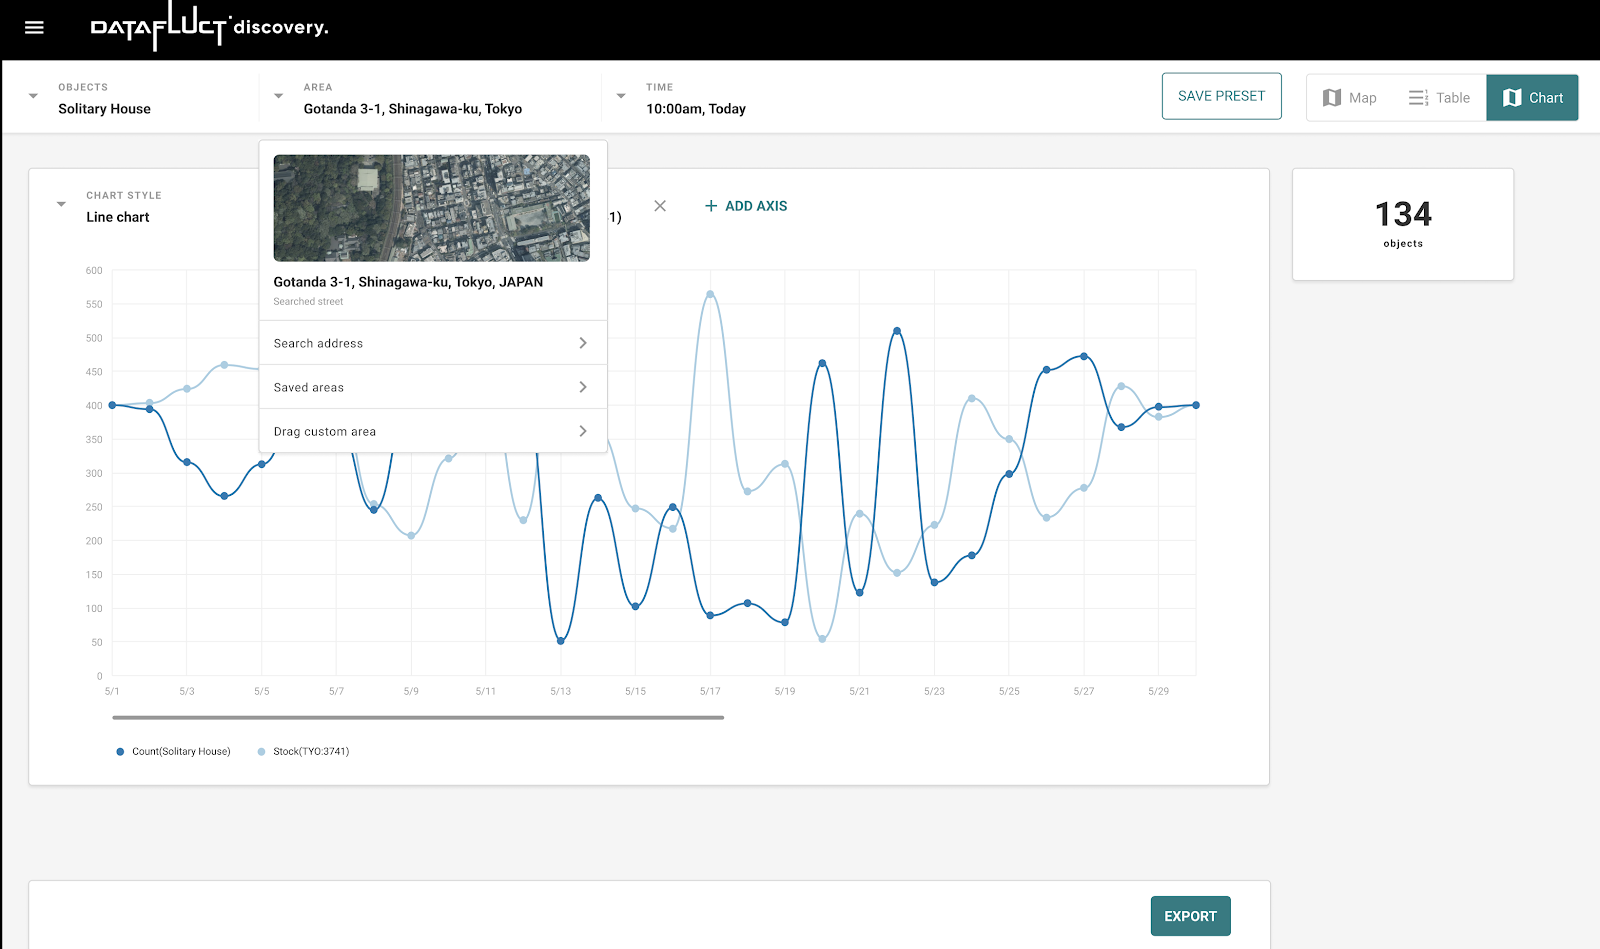This screenshot has height=949, width=1600.
Task: Click the plus icon beside ADD AXIS
Action: pos(711,206)
